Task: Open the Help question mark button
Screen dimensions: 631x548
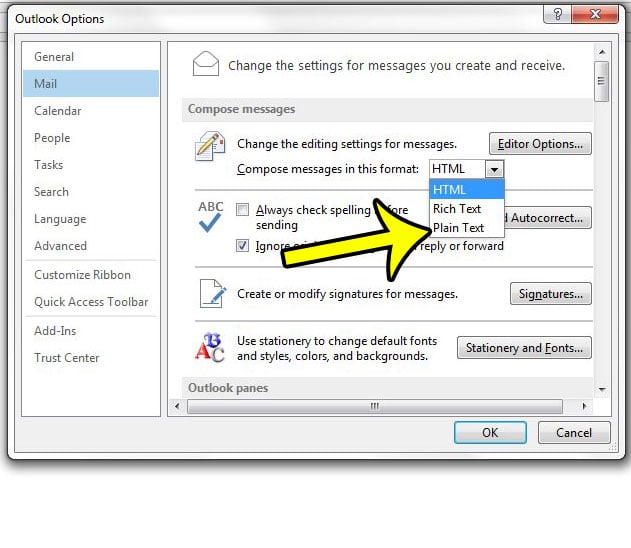Action: point(557,14)
